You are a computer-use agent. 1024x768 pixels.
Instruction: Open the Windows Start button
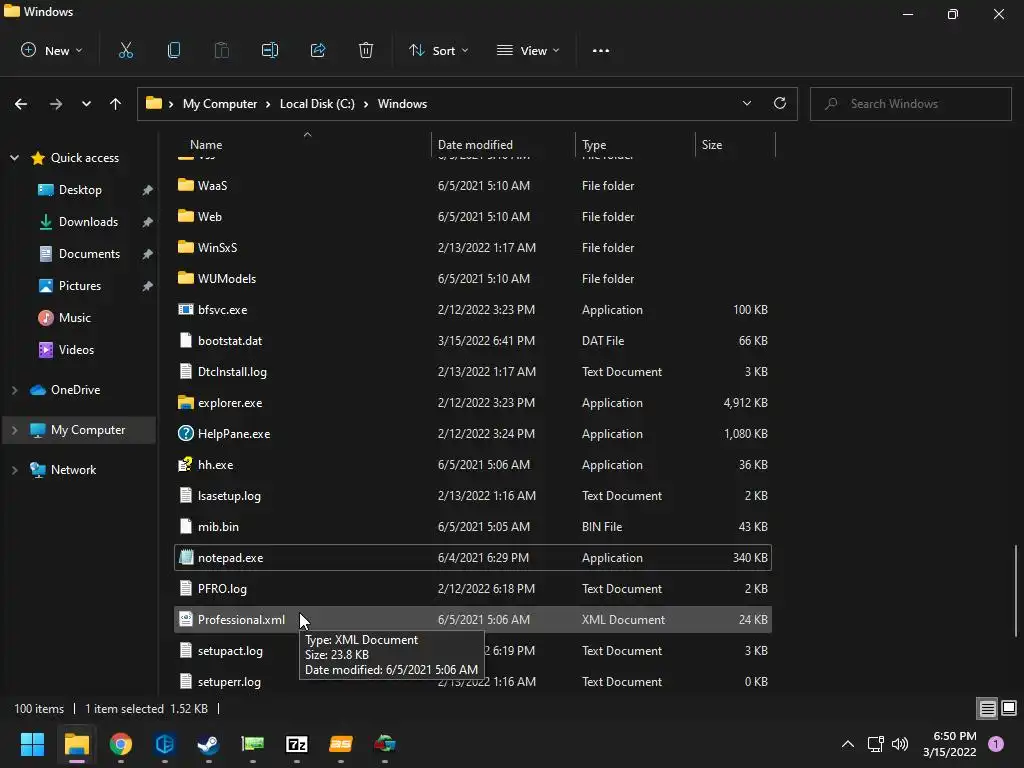click(x=32, y=744)
